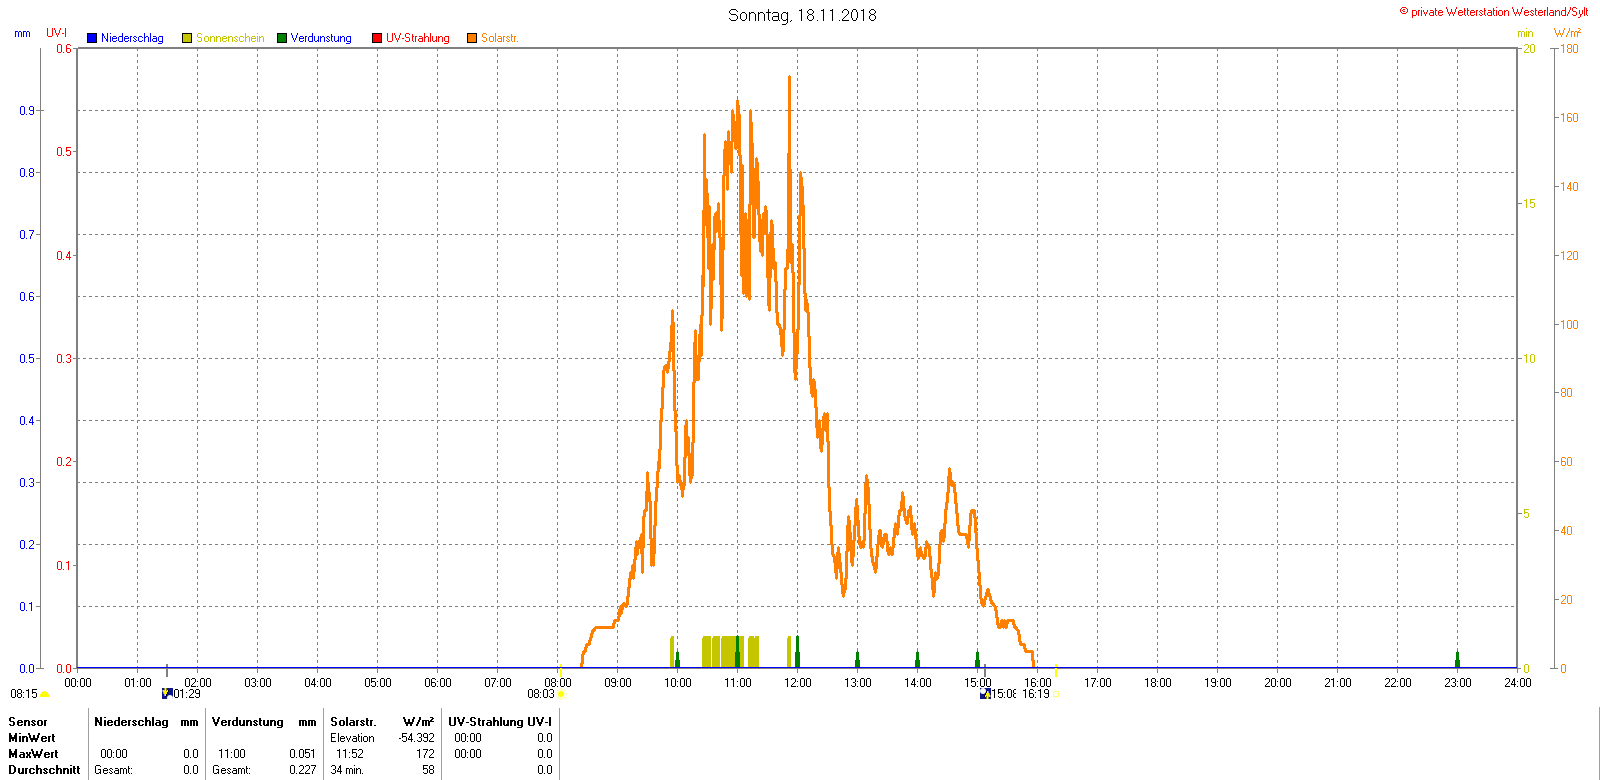
Task: Click the red 'UV-I' axis unit label
Action: pyautogui.click(x=57, y=33)
